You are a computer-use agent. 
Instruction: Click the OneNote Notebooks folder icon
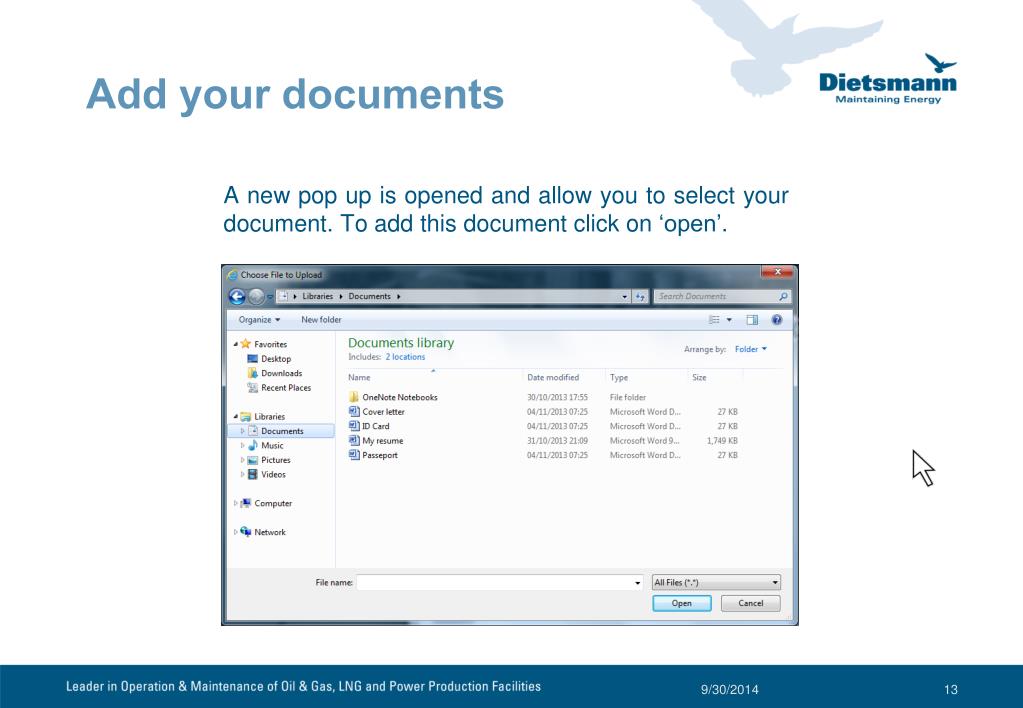pyautogui.click(x=354, y=397)
